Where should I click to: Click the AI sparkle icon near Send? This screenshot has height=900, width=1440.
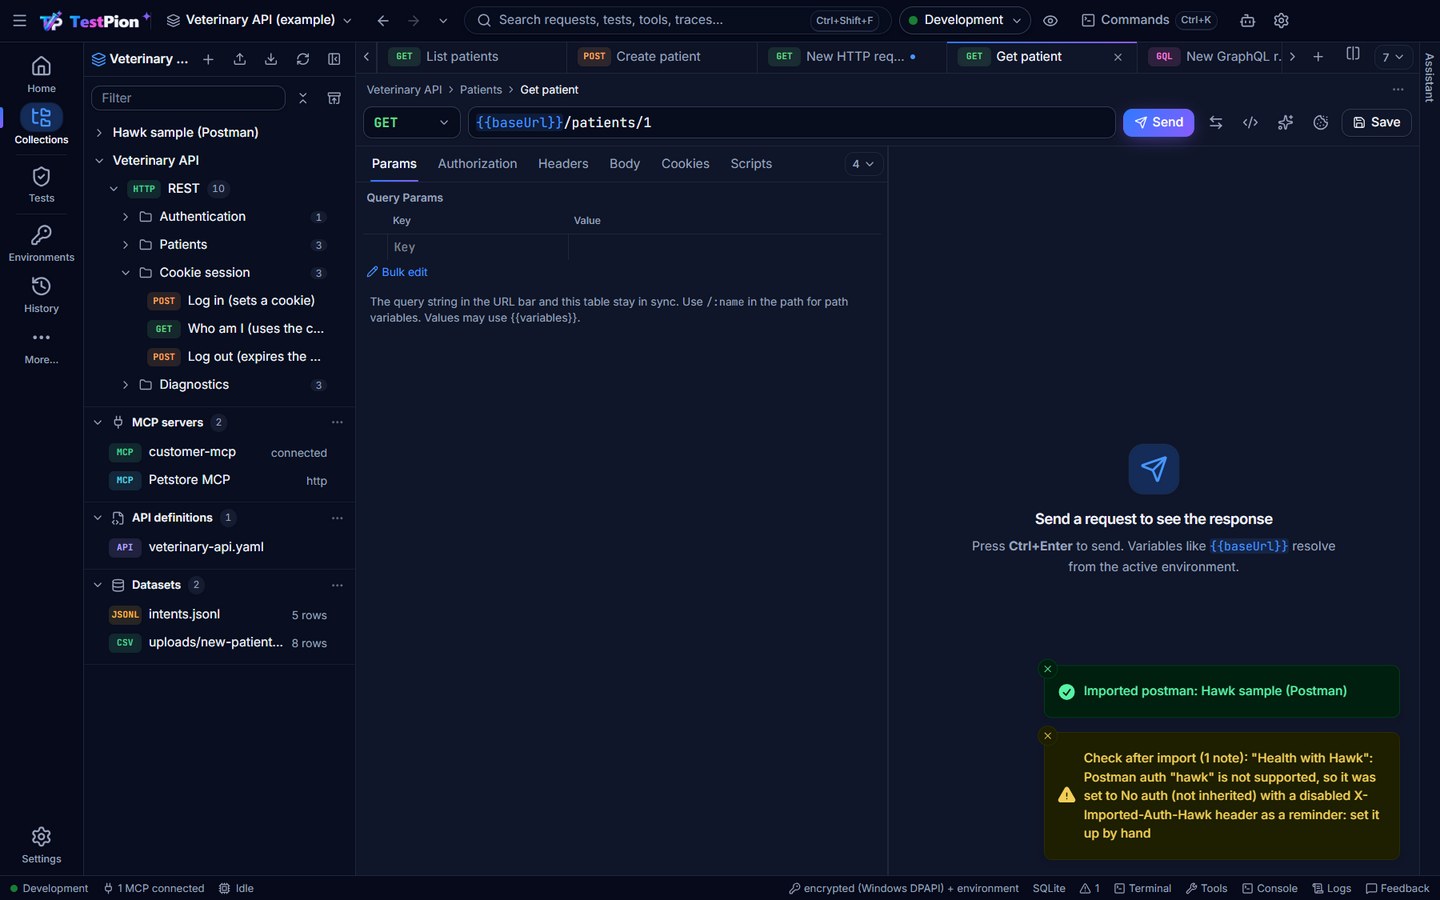pos(1285,122)
